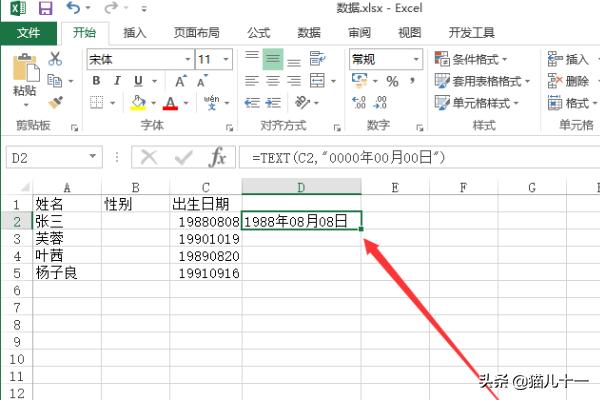Open the 格式 cells menu
This screenshot has width=600, height=400.
(572, 103)
